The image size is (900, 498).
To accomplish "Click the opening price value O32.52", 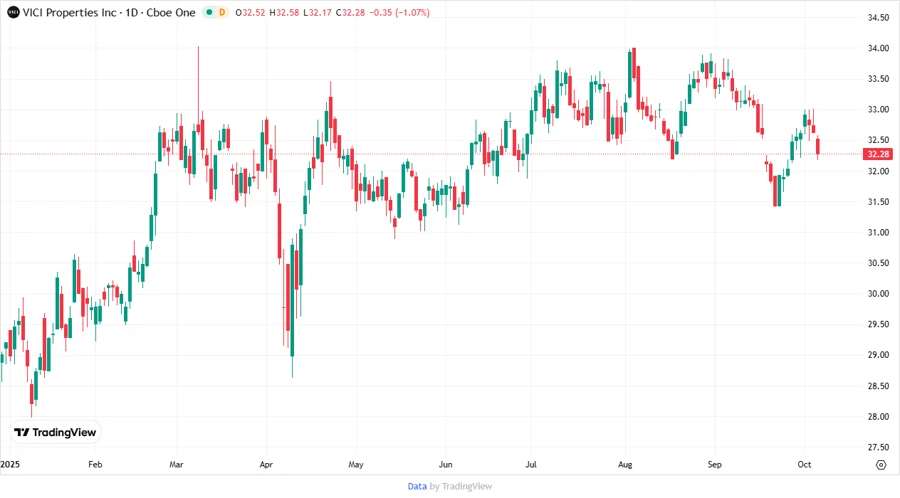I will [x=250, y=12].
